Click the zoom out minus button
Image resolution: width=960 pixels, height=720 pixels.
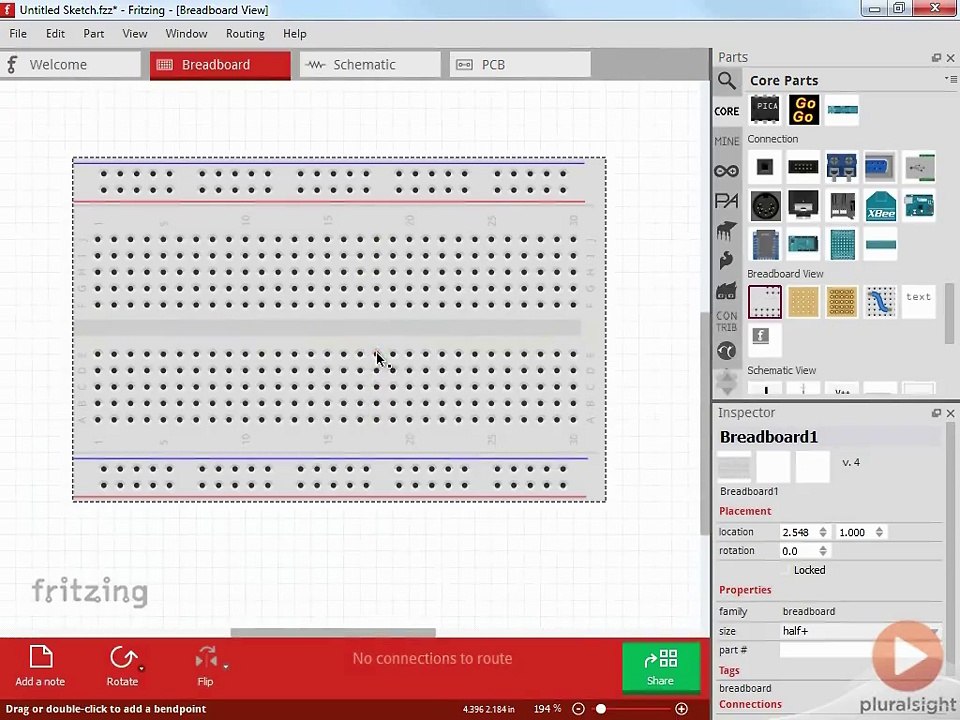[x=579, y=709]
